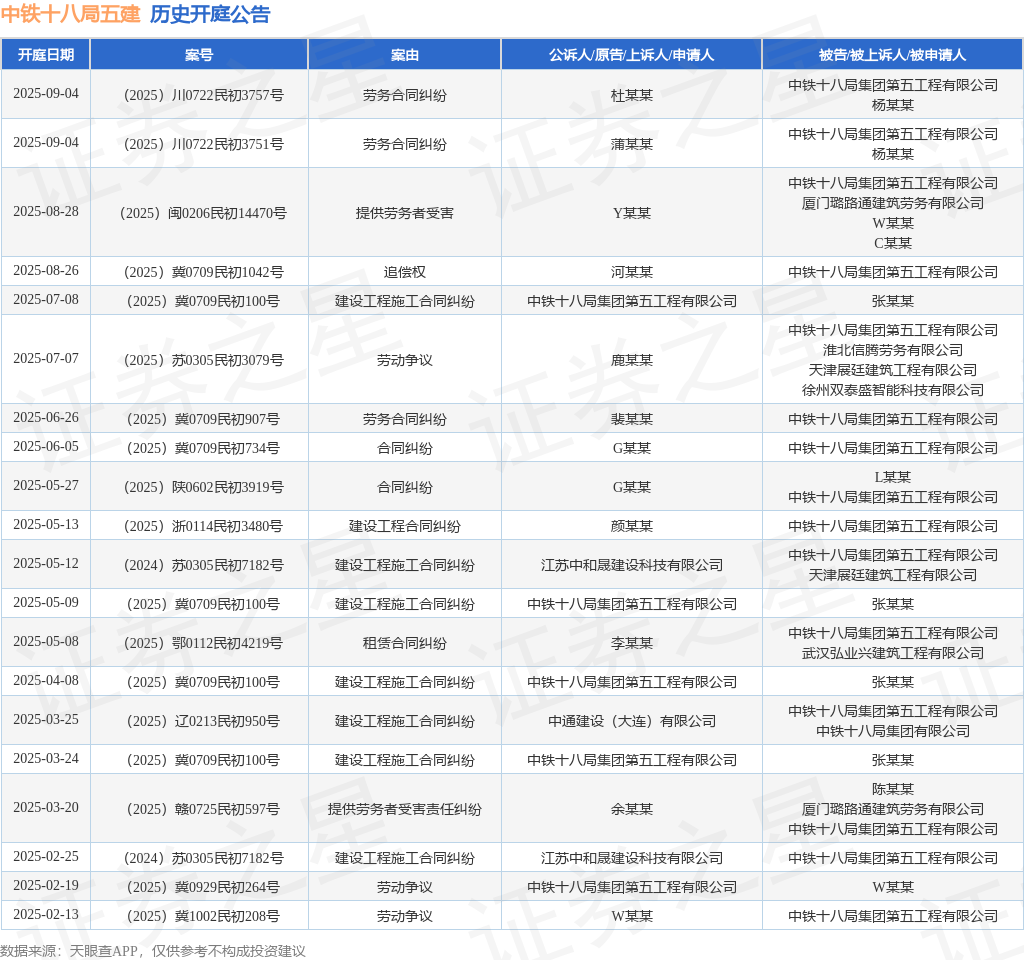The width and height of the screenshot is (1024, 960).
Task: Click defendant 陈某某
Action: pyautogui.click(x=893, y=789)
